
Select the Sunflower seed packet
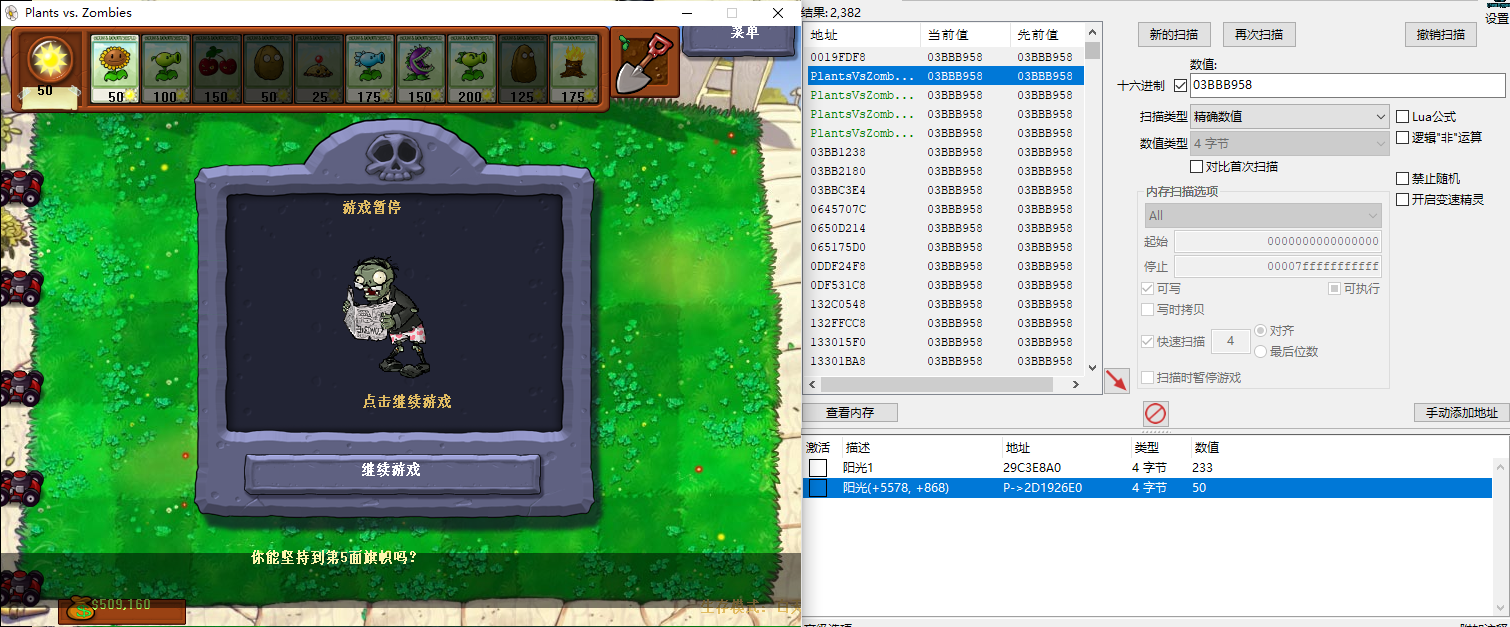point(115,69)
